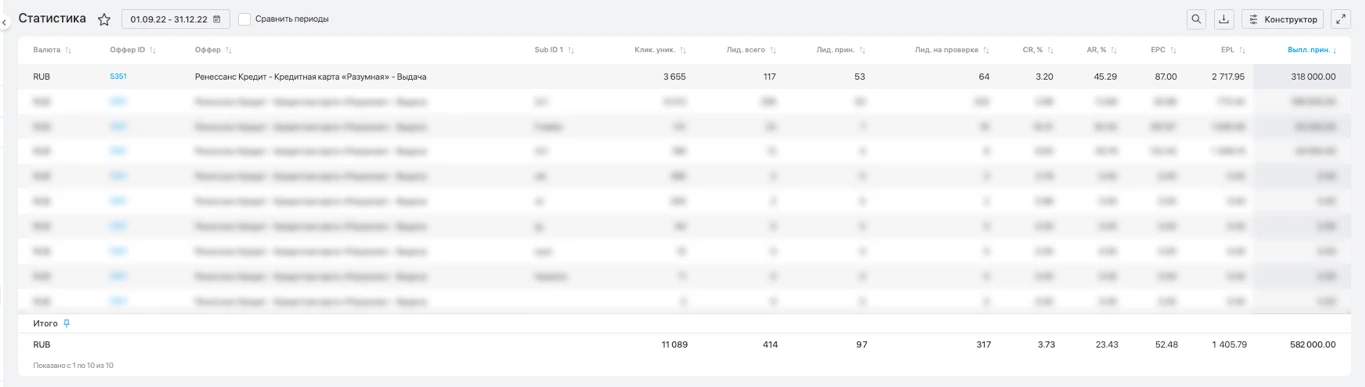Click the download export icon
This screenshot has width=1365, height=387.
[x=1224, y=19]
